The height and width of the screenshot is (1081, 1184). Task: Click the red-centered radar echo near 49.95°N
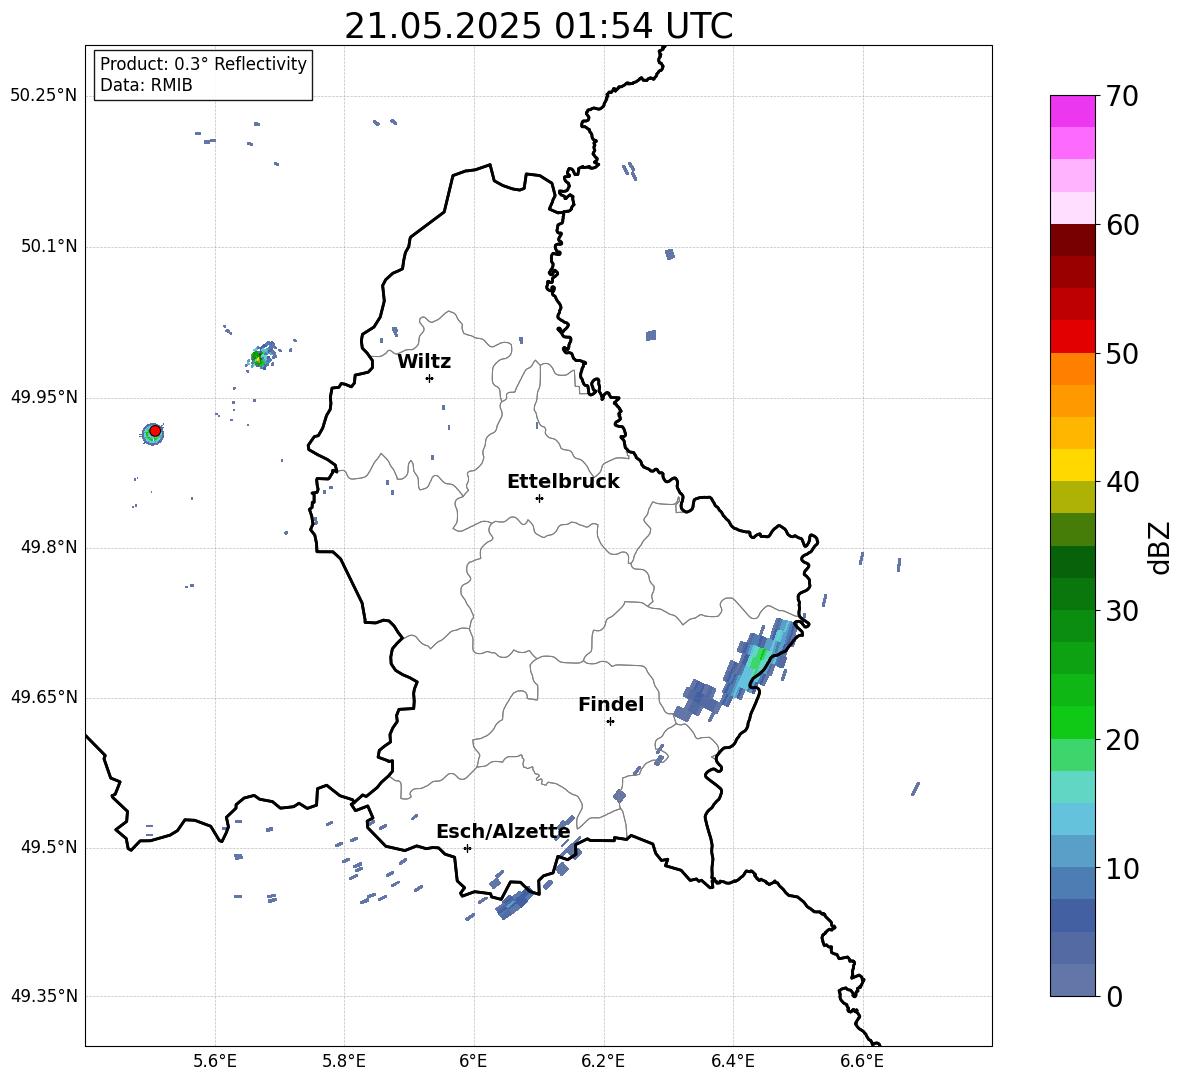pos(153,433)
